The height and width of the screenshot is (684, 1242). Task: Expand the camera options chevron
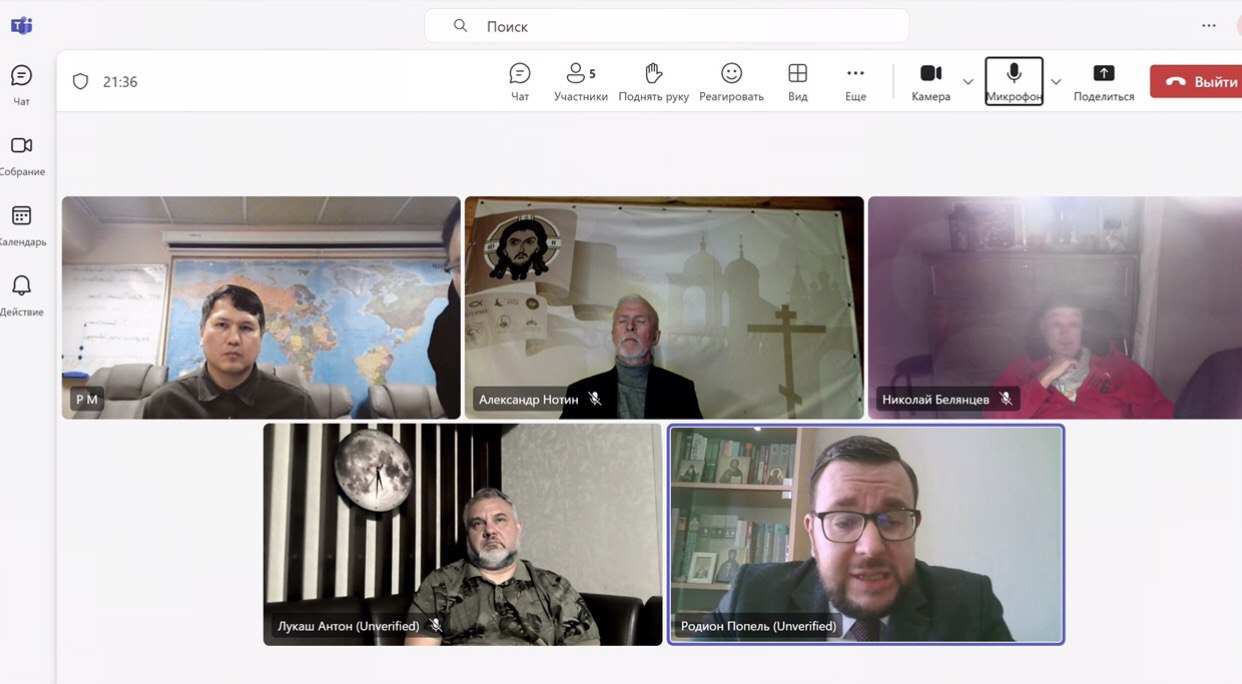[x=968, y=82]
